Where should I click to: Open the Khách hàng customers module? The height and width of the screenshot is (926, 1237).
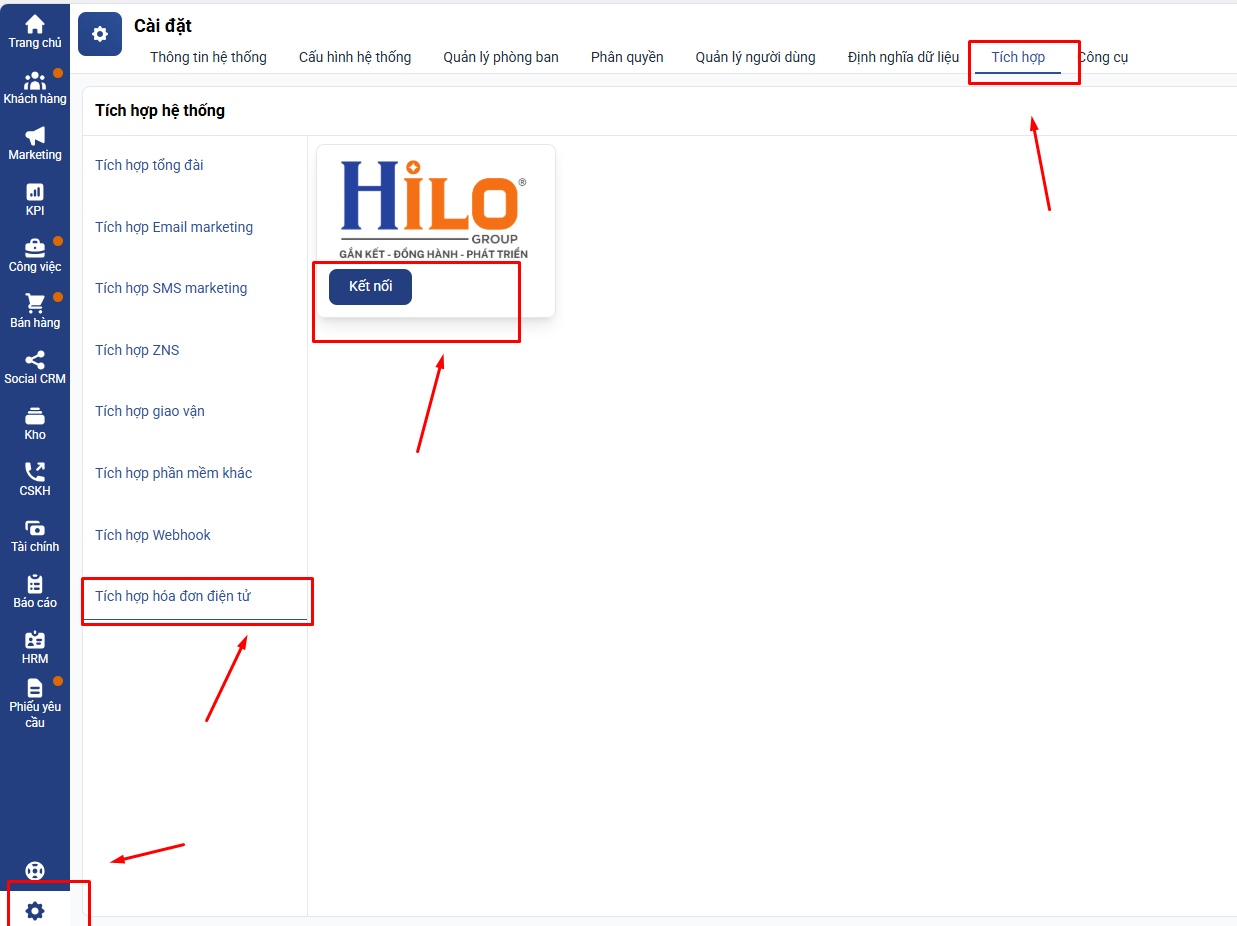(x=35, y=87)
